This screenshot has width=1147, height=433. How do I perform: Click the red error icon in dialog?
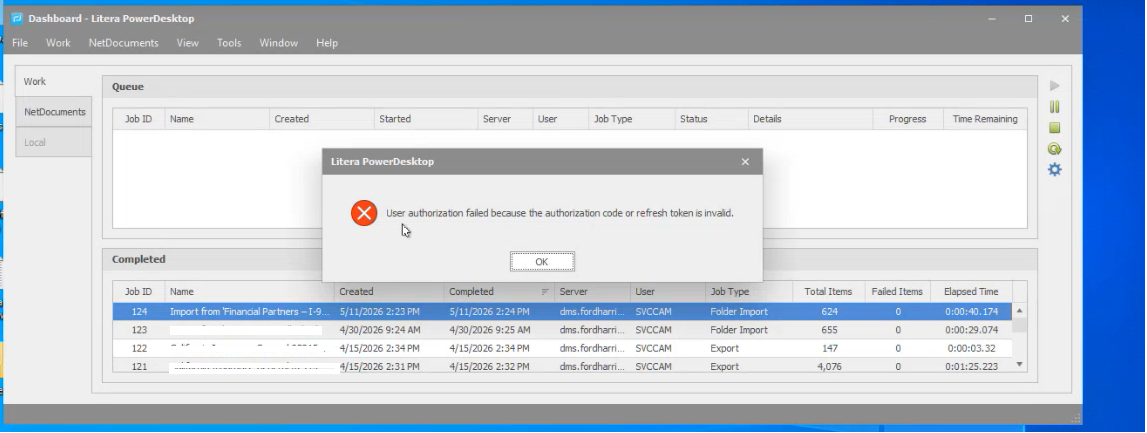364,213
